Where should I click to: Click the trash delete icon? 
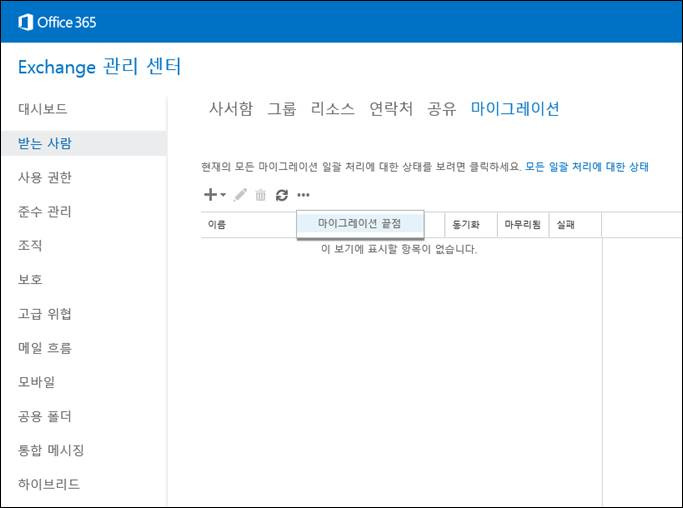click(260, 195)
